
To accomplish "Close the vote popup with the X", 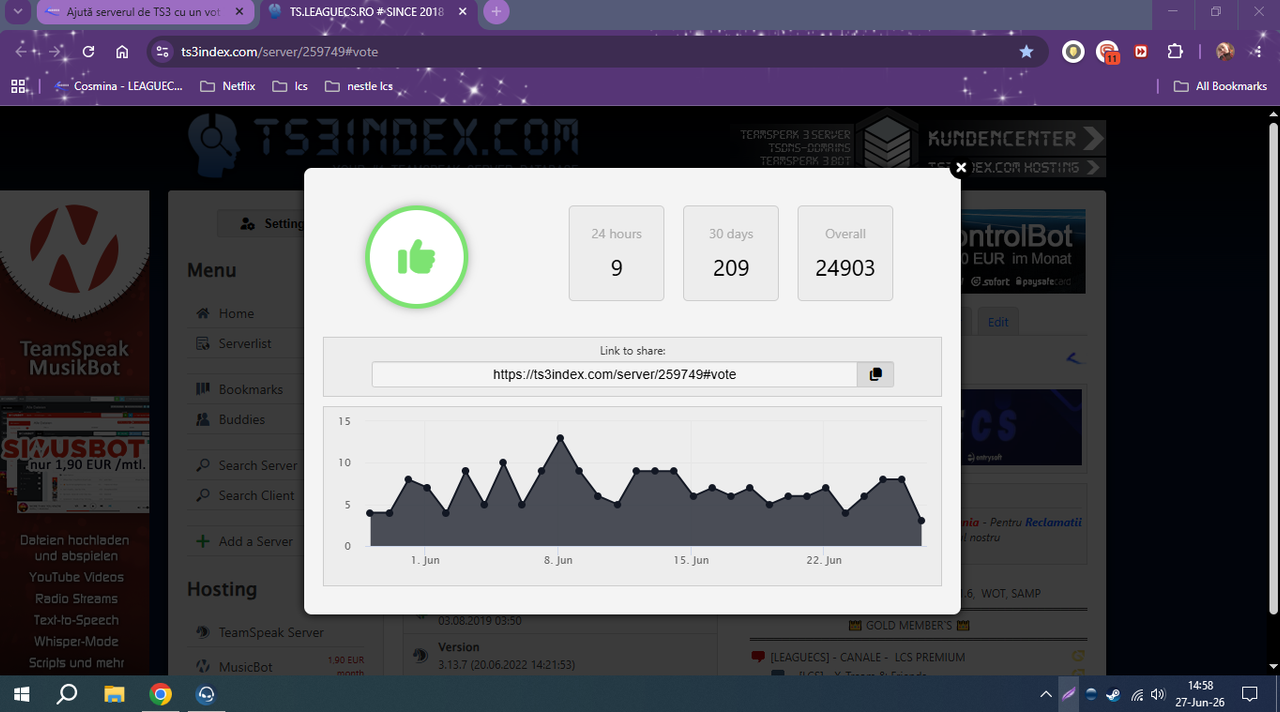I will click(x=961, y=168).
